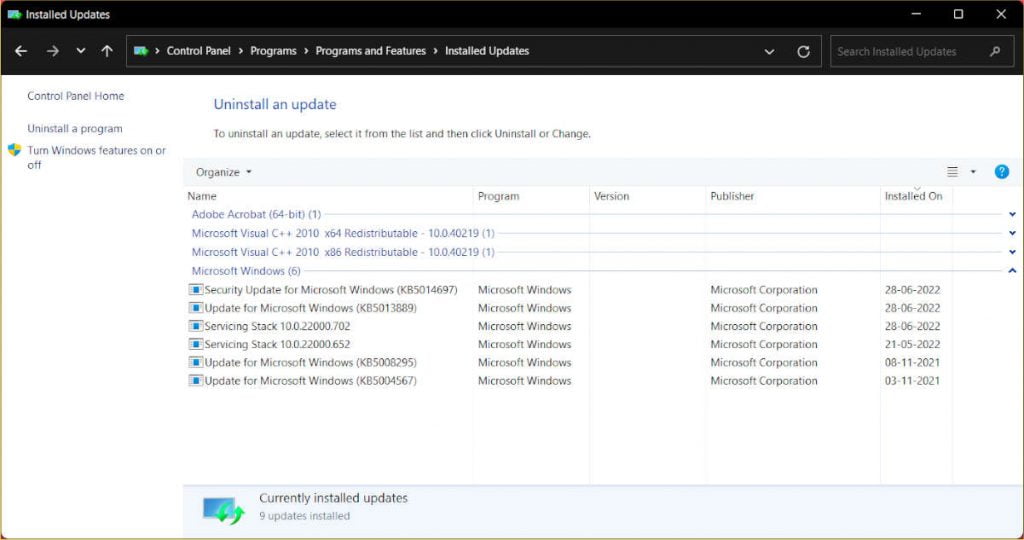Open the view options dropdown arrow
This screenshot has width=1024, height=540.
click(973, 172)
